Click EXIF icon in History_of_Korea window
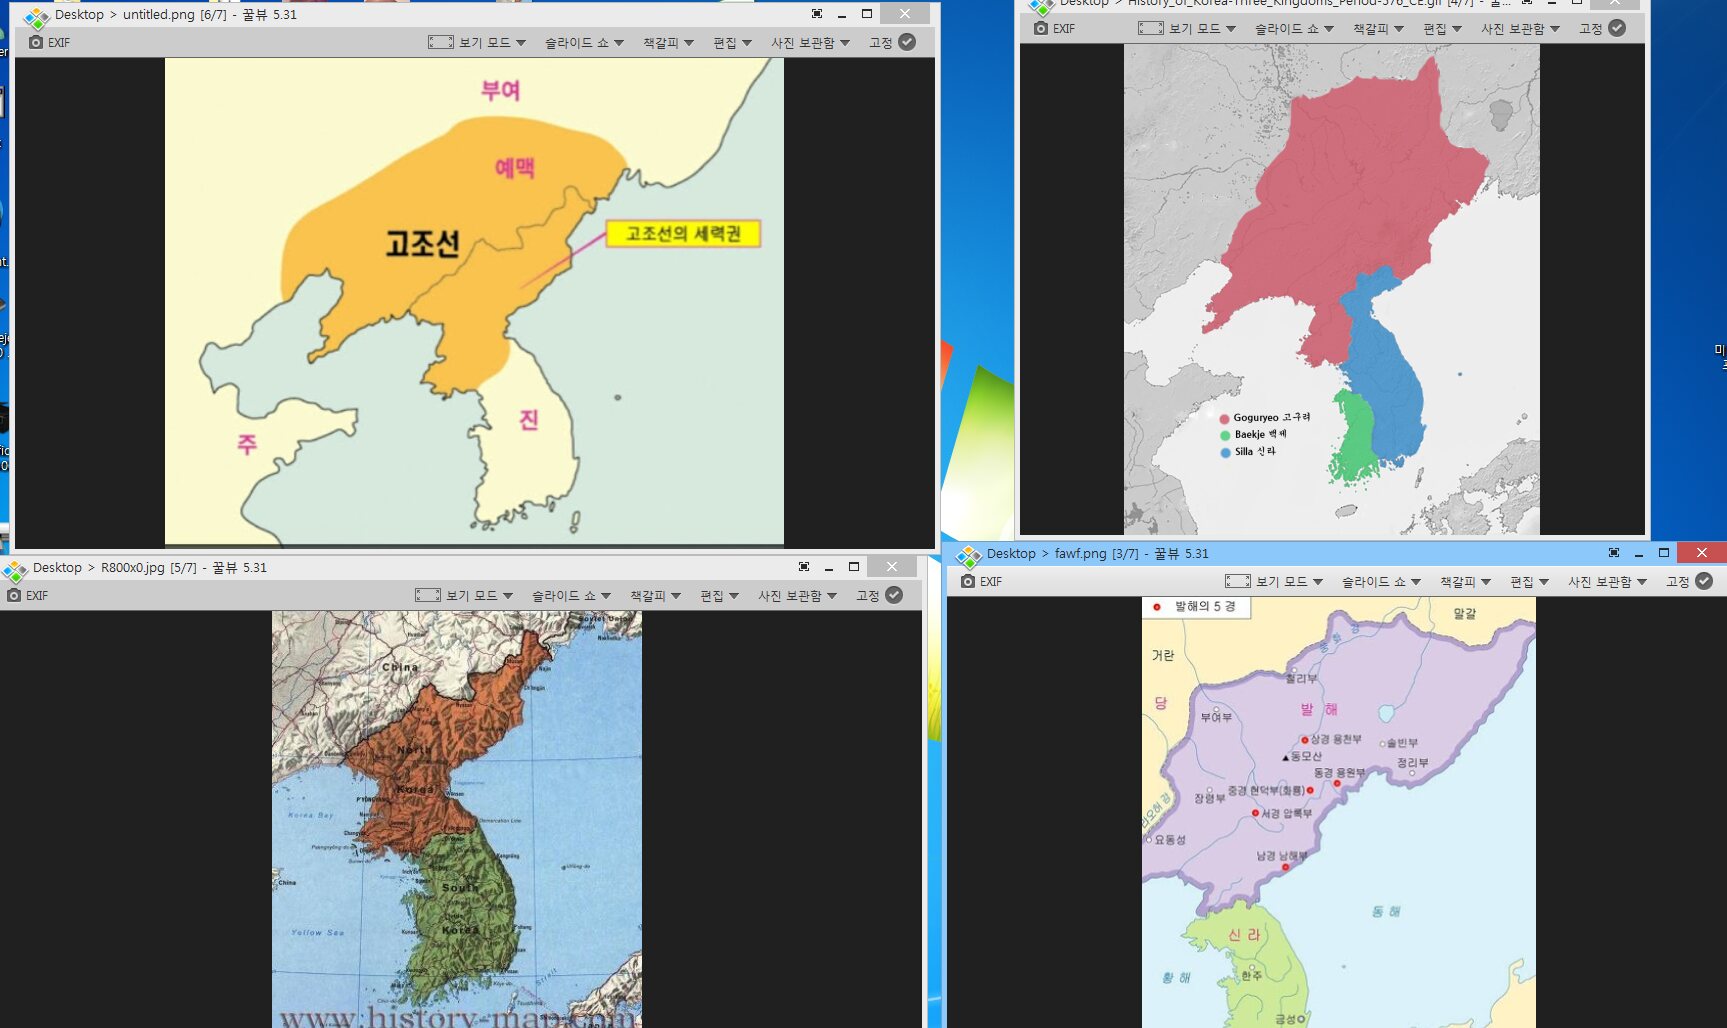This screenshot has height=1028, width=1727. 1041,29
